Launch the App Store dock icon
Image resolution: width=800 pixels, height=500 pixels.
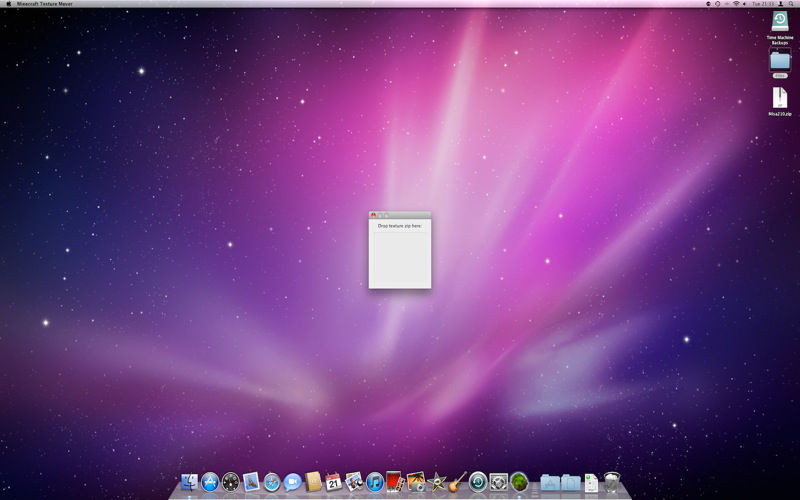(210, 482)
